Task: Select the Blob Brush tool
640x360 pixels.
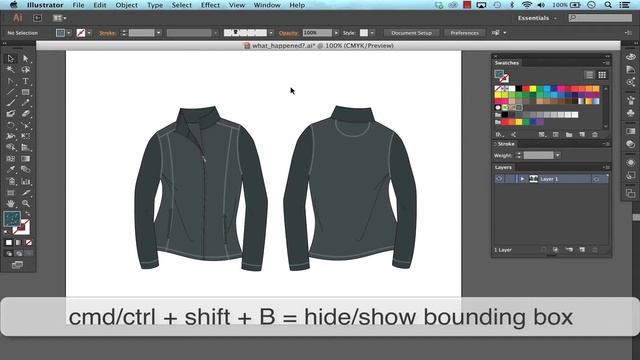Action: pyautogui.click(x=11, y=114)
